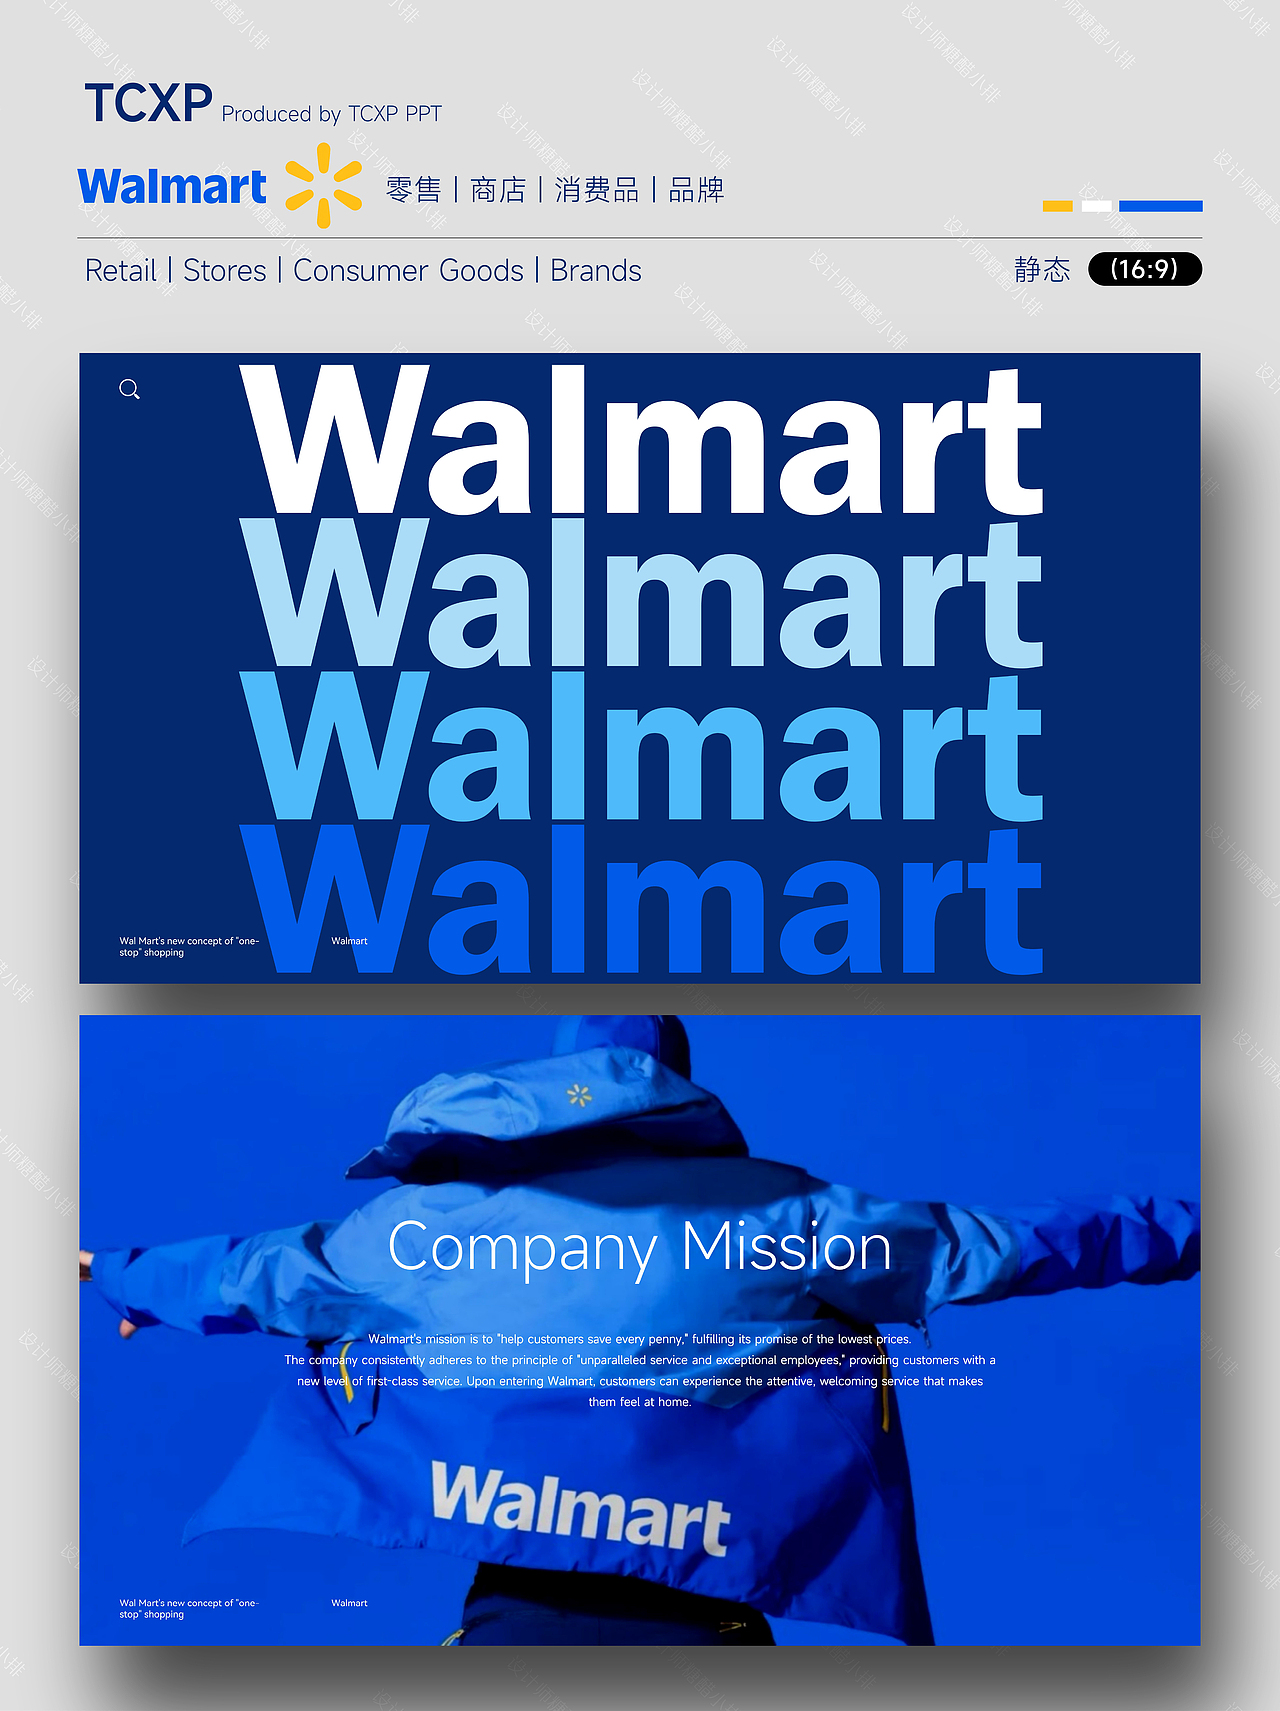Select the Retail category label
Viewport: 1280px width, 1711px height.
tap(121, 271)
